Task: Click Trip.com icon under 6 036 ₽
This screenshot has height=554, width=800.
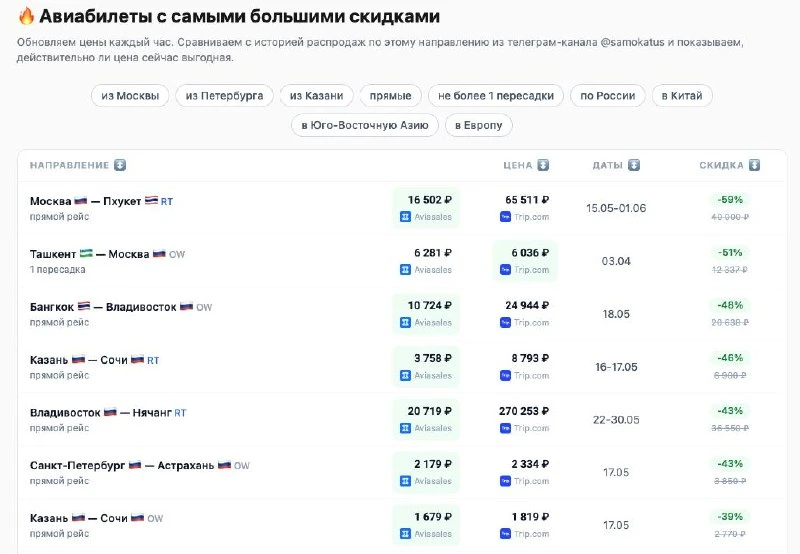Action: [x=505, y=270]
